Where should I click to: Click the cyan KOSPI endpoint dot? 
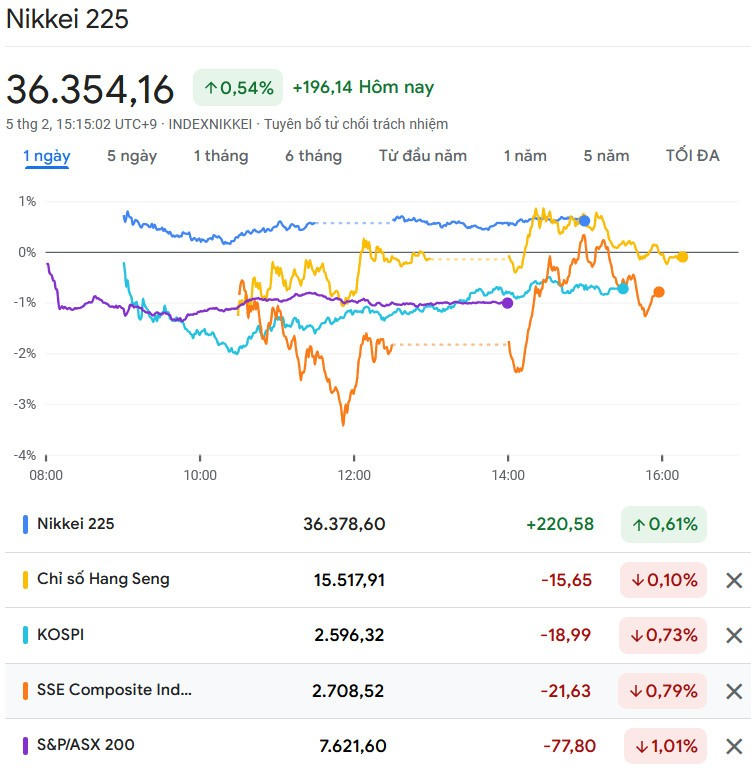click(x=623, y=288)
